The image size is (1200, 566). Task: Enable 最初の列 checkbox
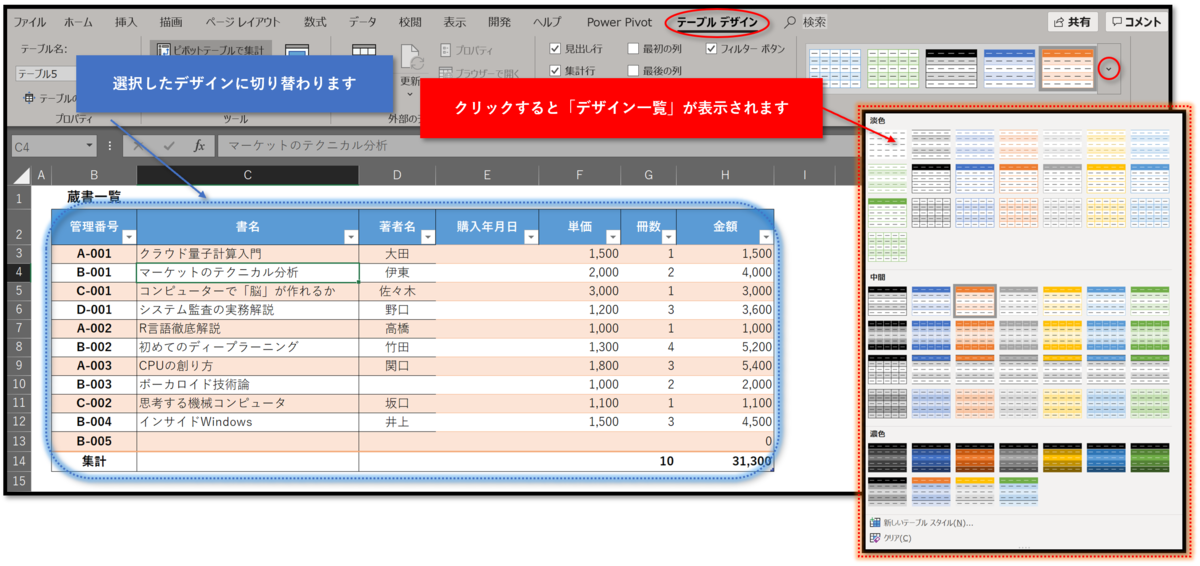tap(633, 49)
